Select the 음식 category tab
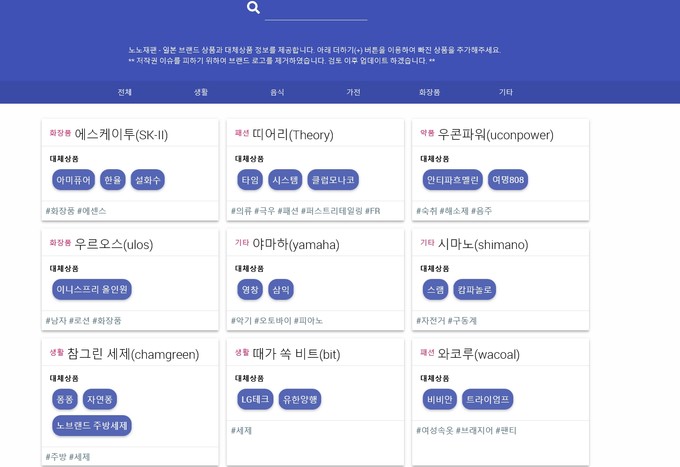This screenshot has height=467, width=680. (x=277, y=92)
